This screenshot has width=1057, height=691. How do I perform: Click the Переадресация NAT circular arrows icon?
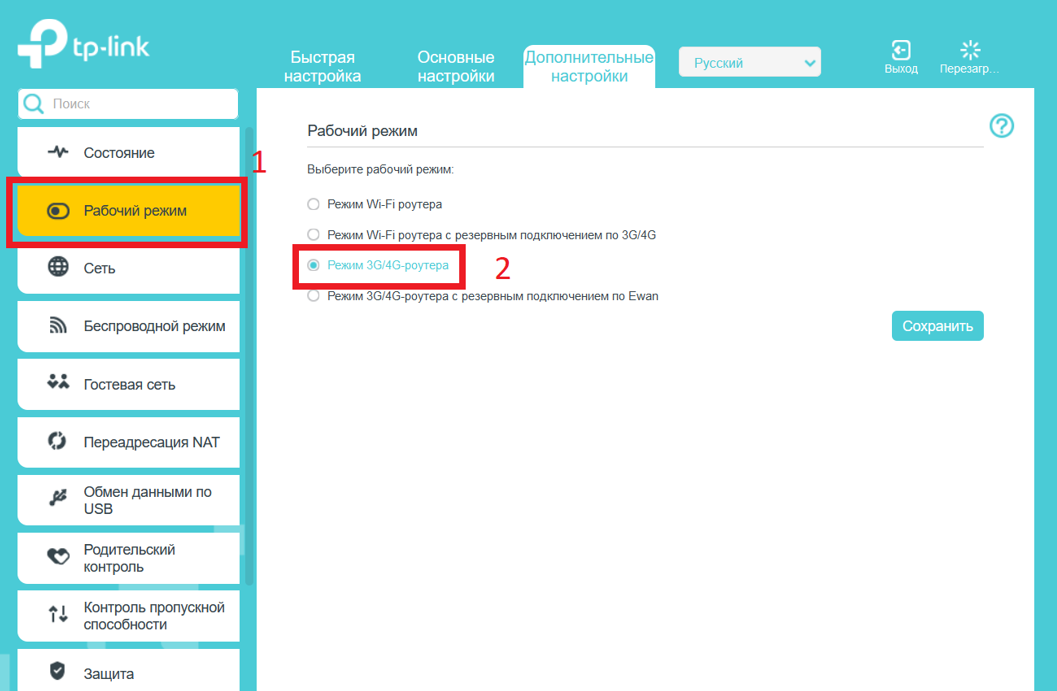[58, 441]
